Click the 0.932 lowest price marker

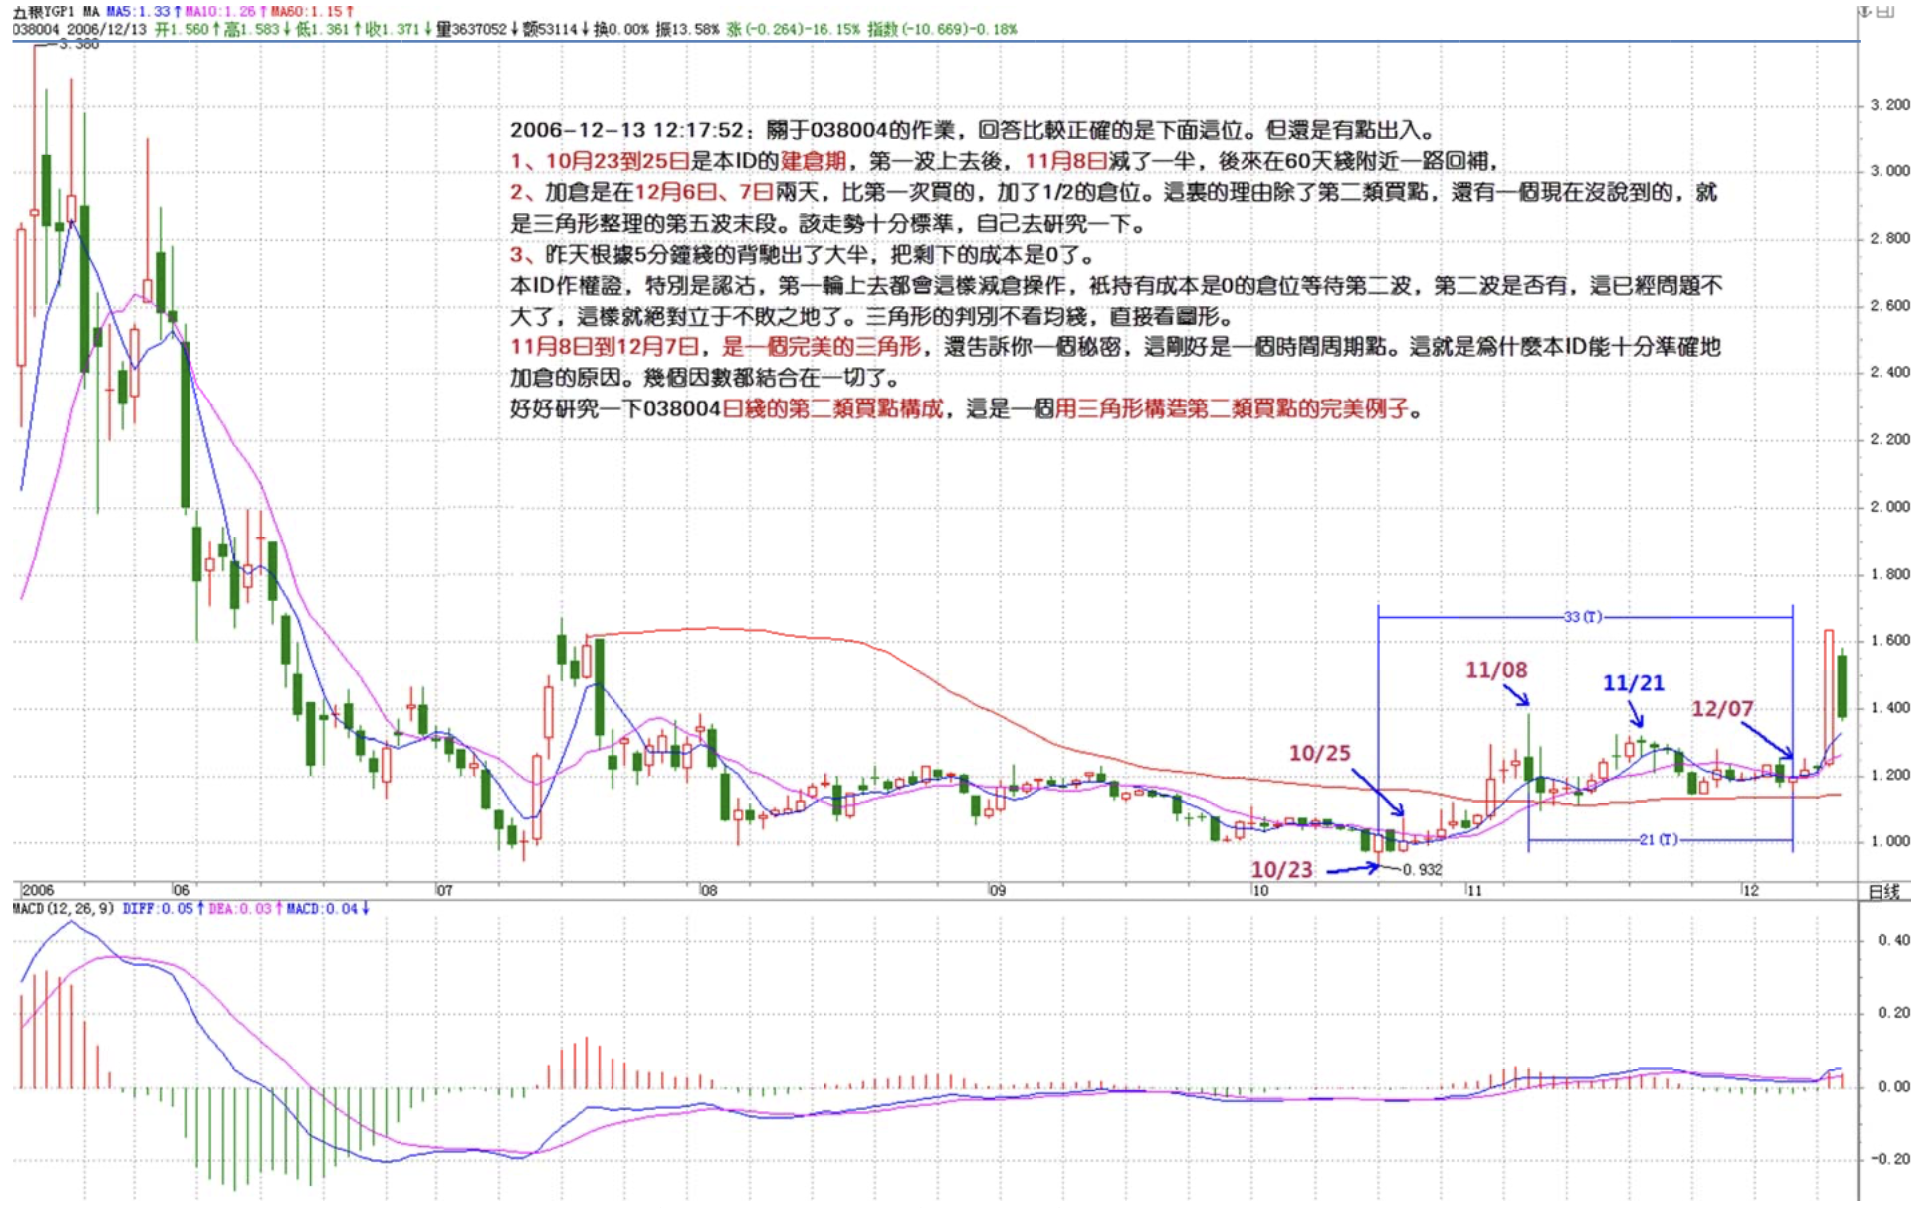(1422, 869)
